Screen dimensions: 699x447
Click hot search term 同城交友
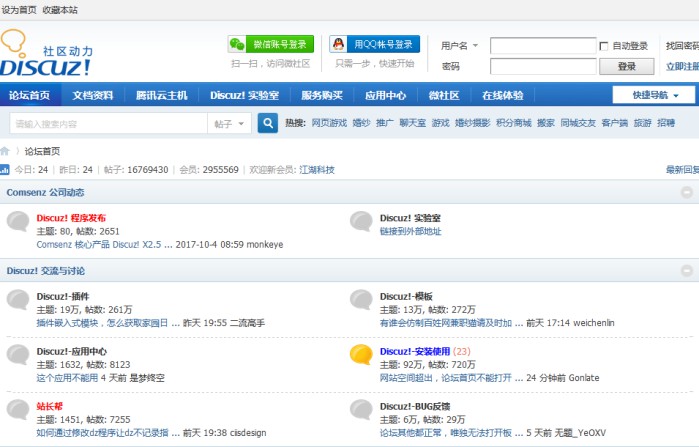578,123
